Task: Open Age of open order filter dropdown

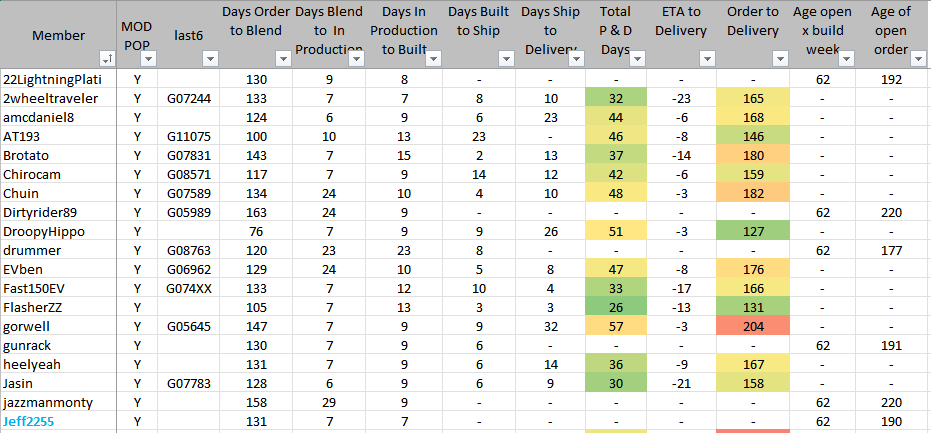Action: point(917,59)
